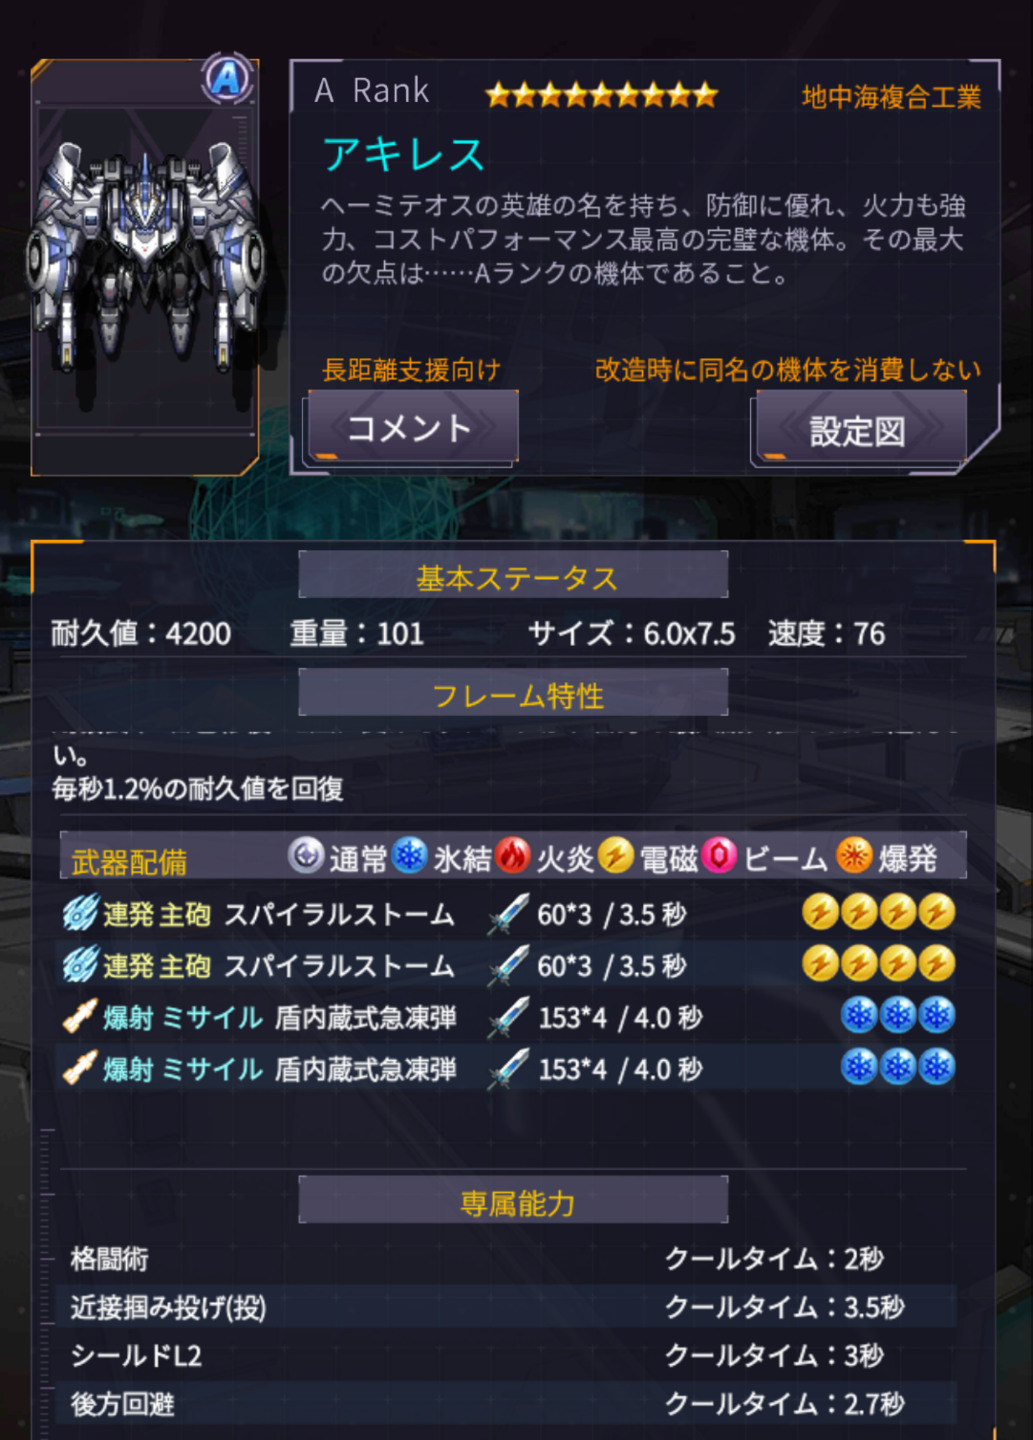Click the 爆発 explosion legend icon

[x=854, y=856]
